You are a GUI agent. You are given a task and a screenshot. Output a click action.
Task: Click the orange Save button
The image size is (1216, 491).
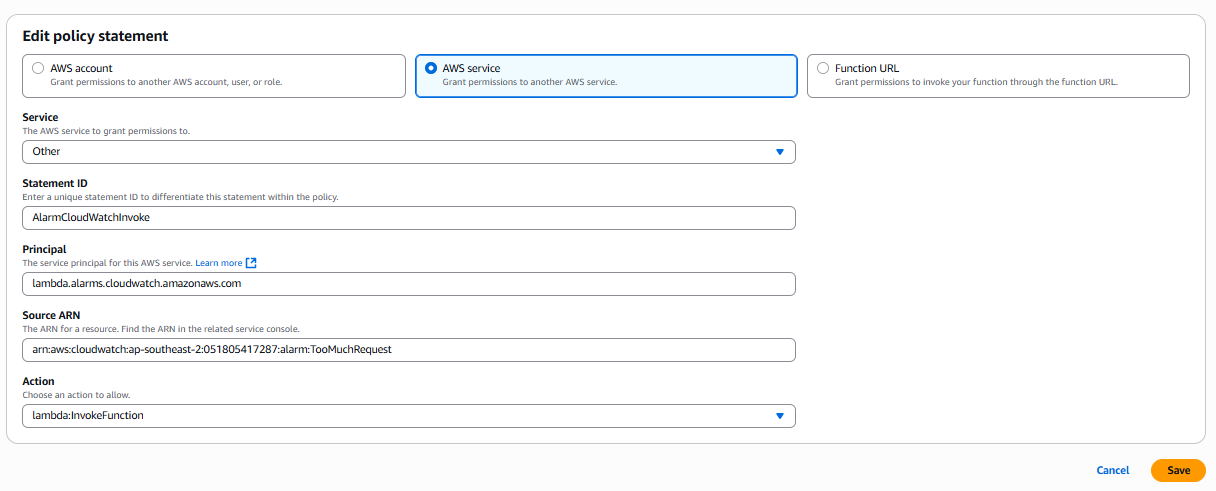pos(1178,470)
